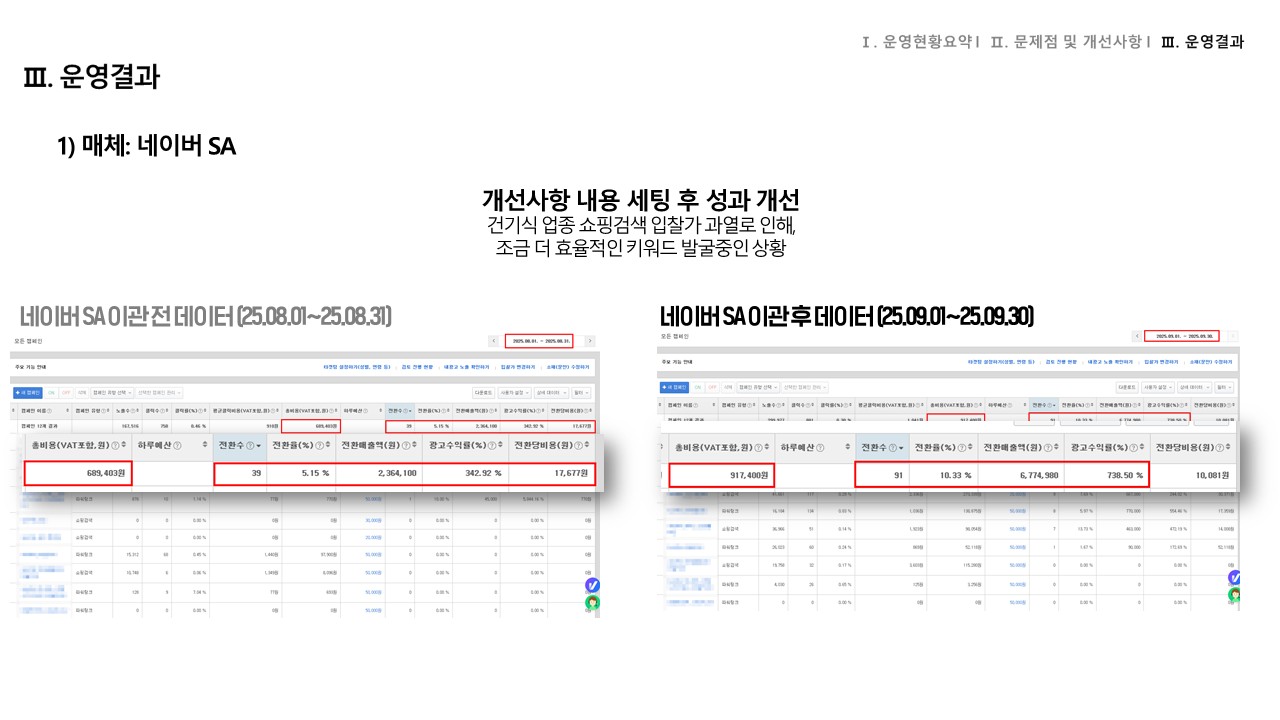Click the green chatbot avatar icon in the left screenshot

click(x=592, y=603)
